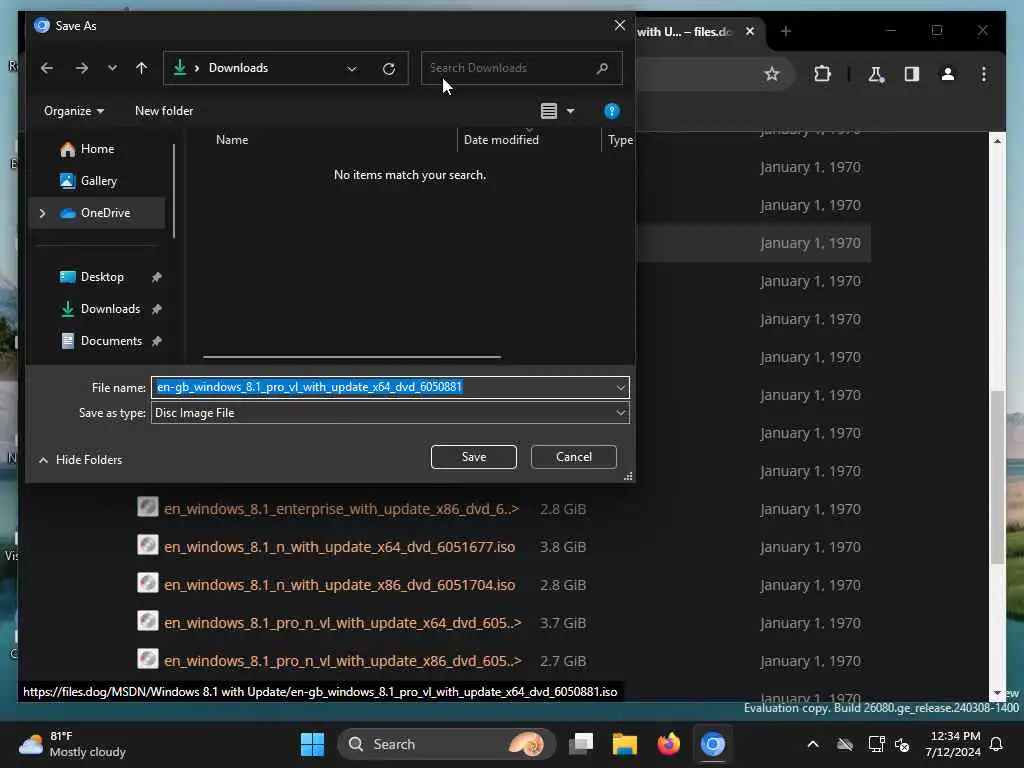Image resolution: width=1024 pixels, height=768 pixels.
Task: Open browser three-dot menu
Action: (x=984, y=74)
